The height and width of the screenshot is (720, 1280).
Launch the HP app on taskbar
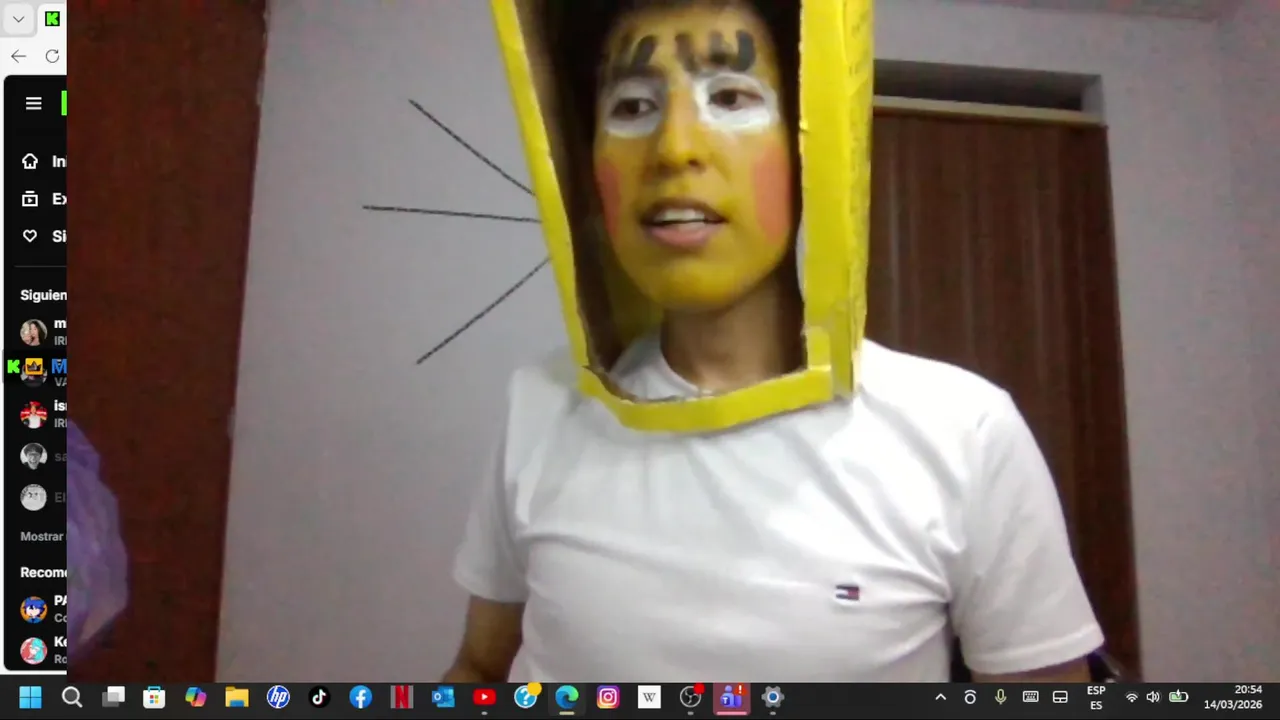pyautogui.click(x=278, y=697)
